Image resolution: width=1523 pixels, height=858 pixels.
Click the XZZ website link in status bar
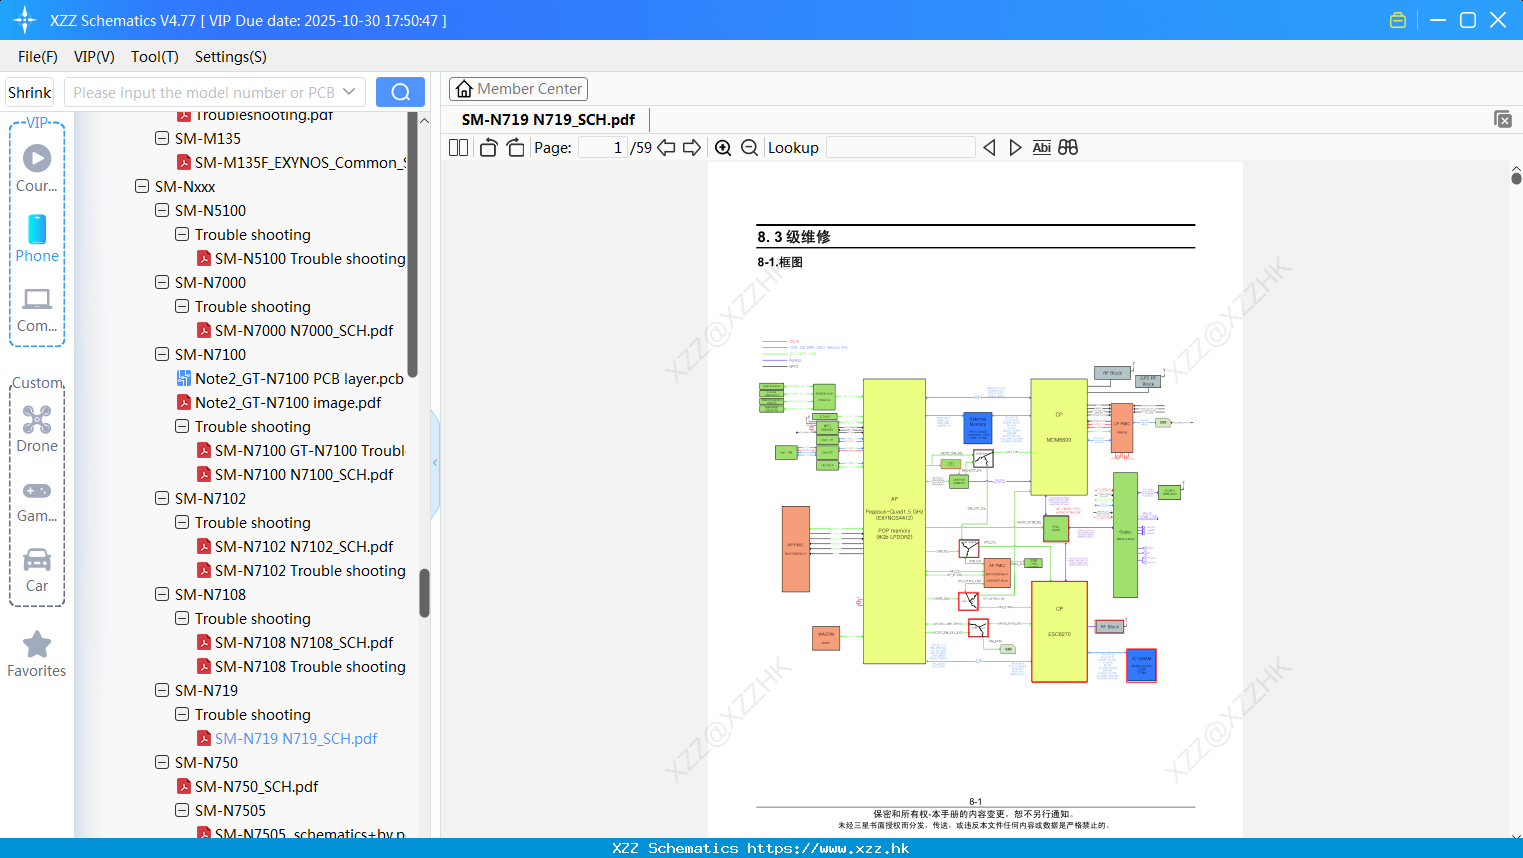828,848
